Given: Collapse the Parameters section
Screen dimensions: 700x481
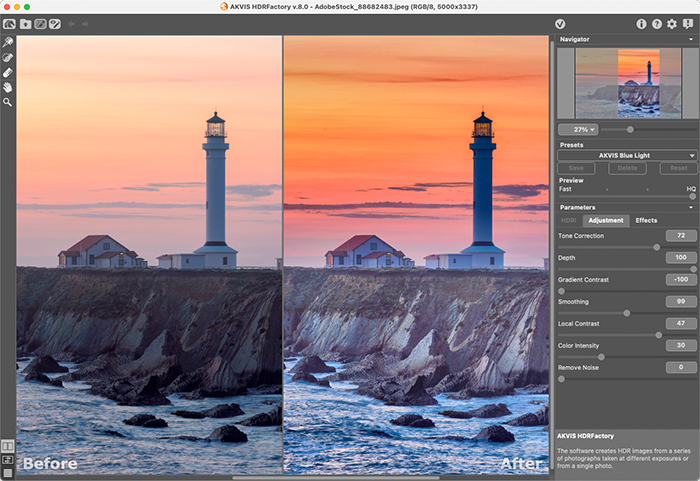Looking at the screenshot, I should (x=692, y=207).
